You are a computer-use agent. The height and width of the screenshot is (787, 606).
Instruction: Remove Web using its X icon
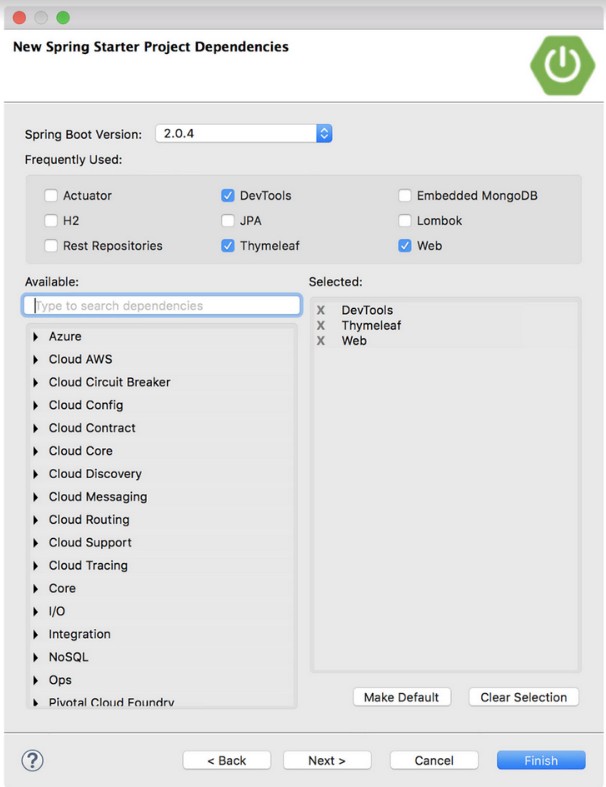pos(321,341)
